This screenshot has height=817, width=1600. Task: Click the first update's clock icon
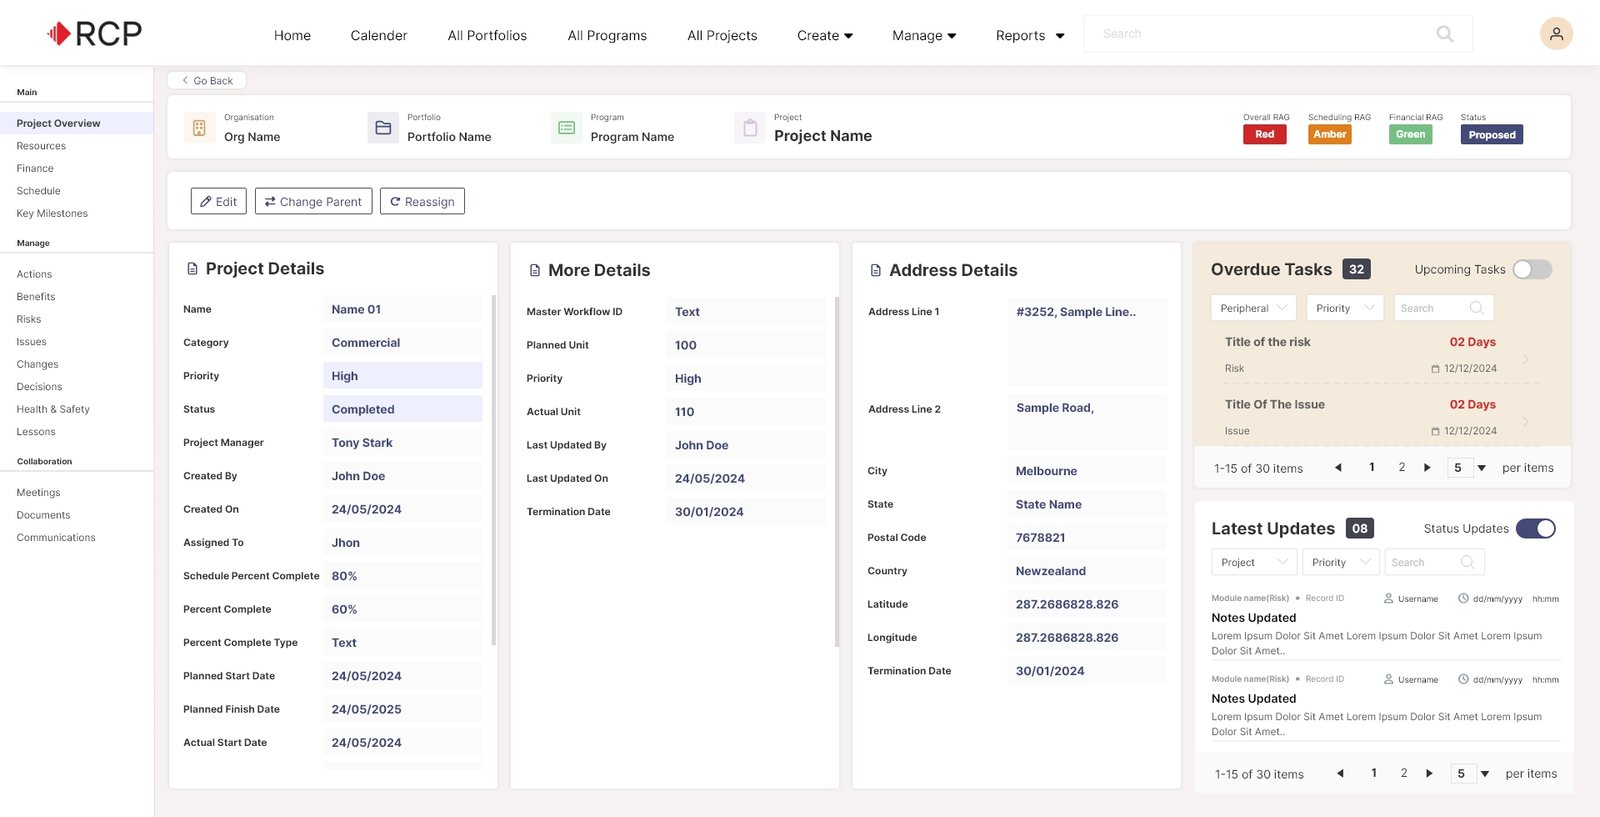1463,598
